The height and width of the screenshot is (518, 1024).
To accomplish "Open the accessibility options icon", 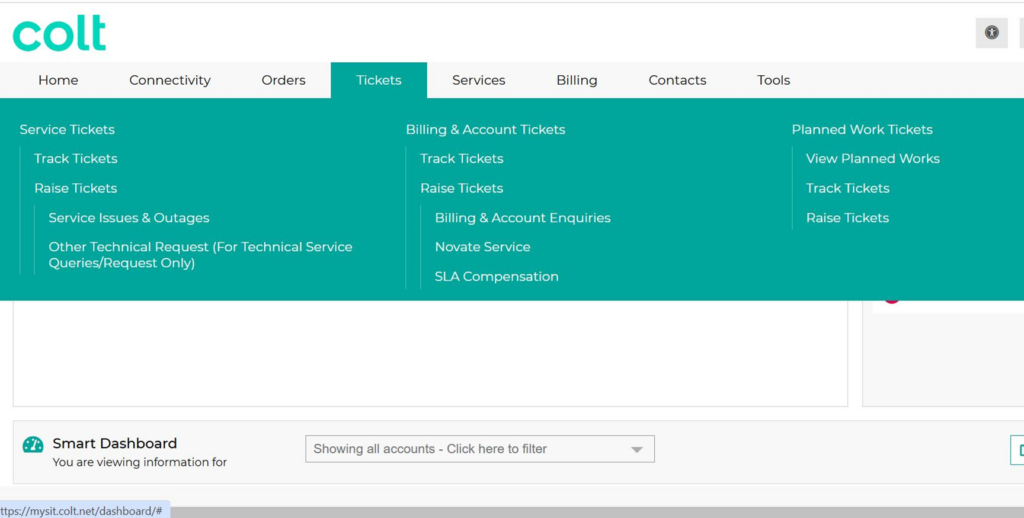I will [991, 33].
